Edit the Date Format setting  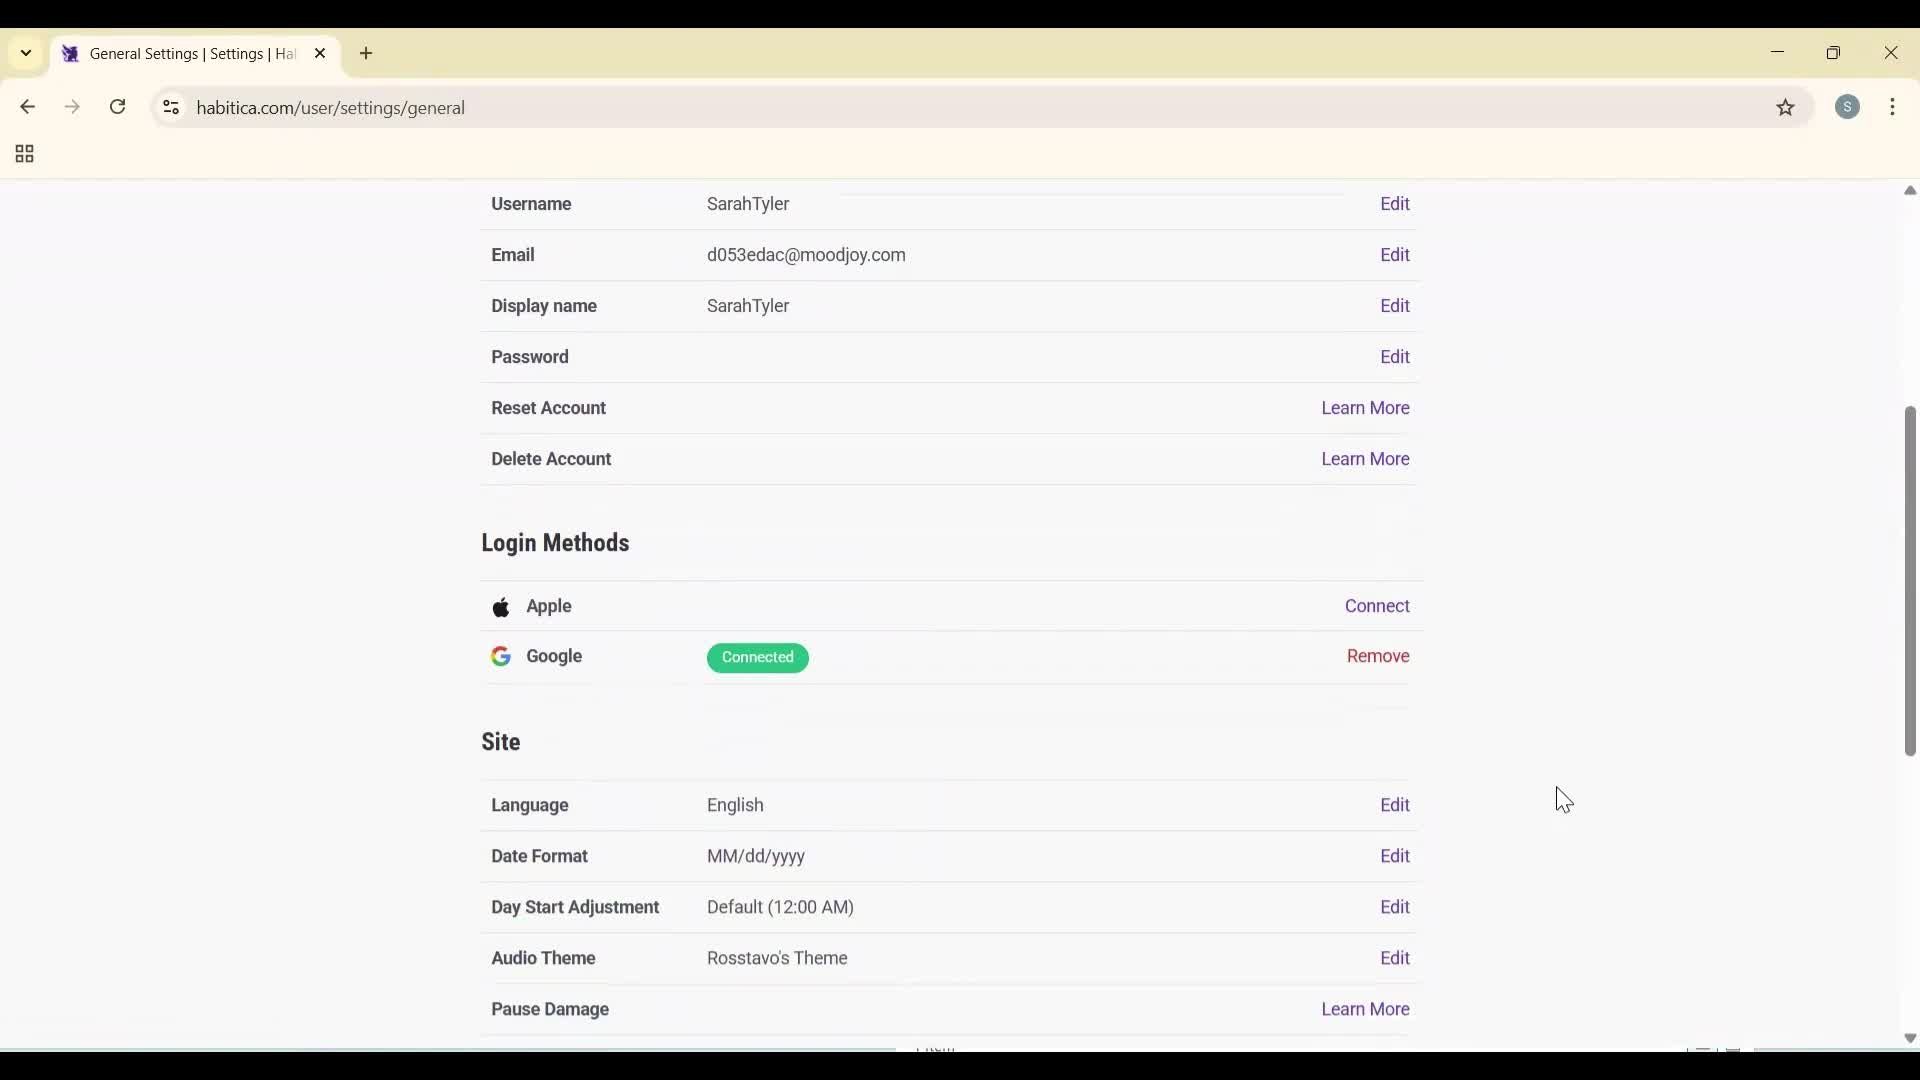[x=1395, y=856]
